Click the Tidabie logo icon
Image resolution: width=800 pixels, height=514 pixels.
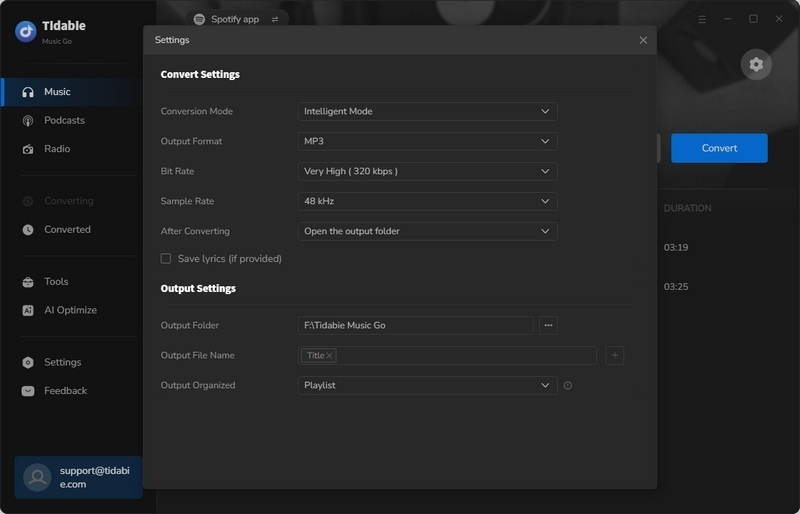tap(26, 31)
